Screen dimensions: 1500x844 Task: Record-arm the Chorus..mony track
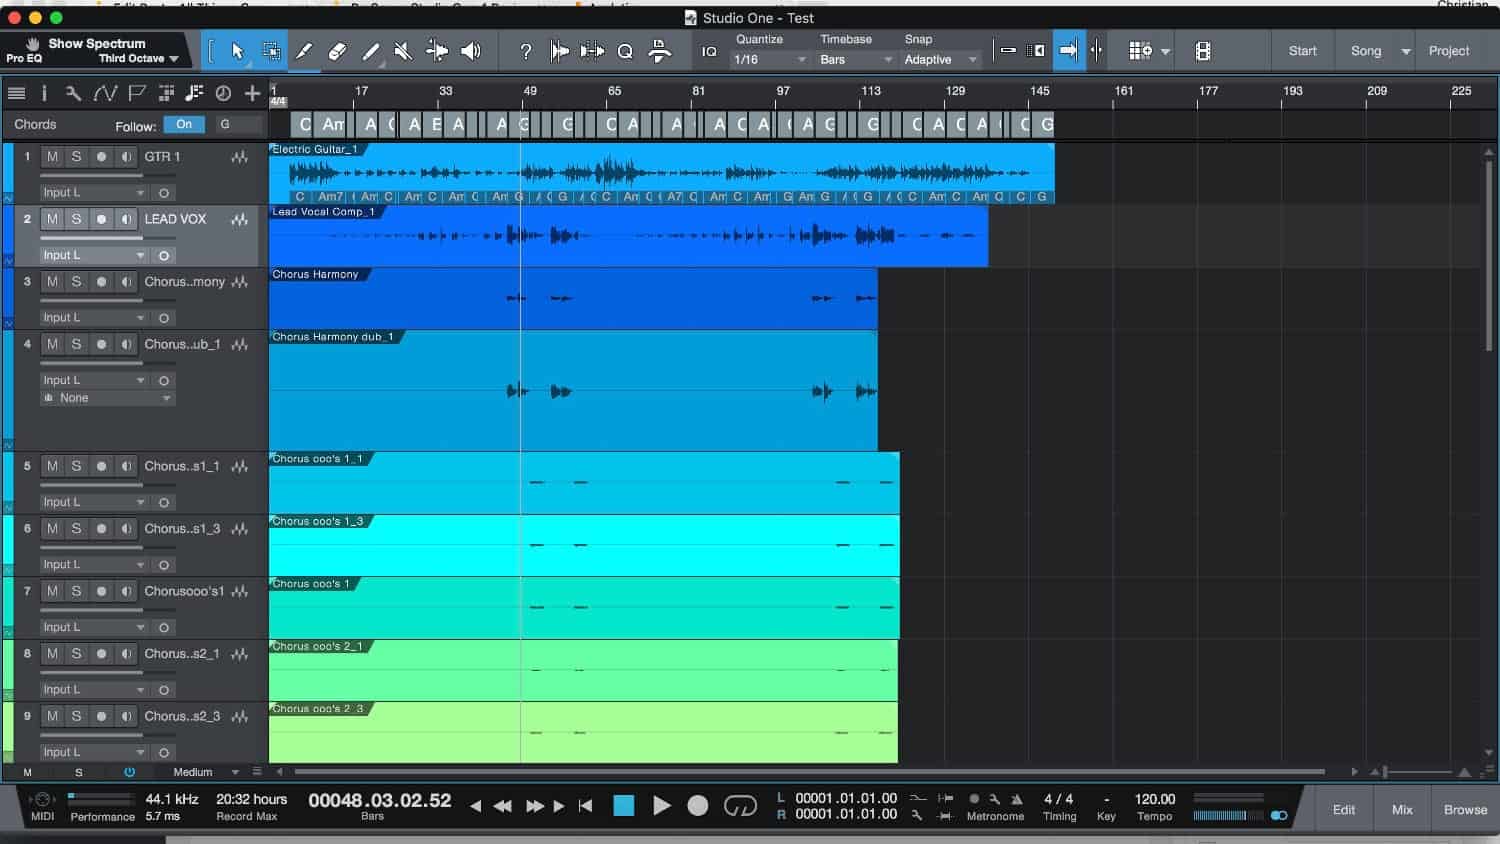click(x=101, y=282)
